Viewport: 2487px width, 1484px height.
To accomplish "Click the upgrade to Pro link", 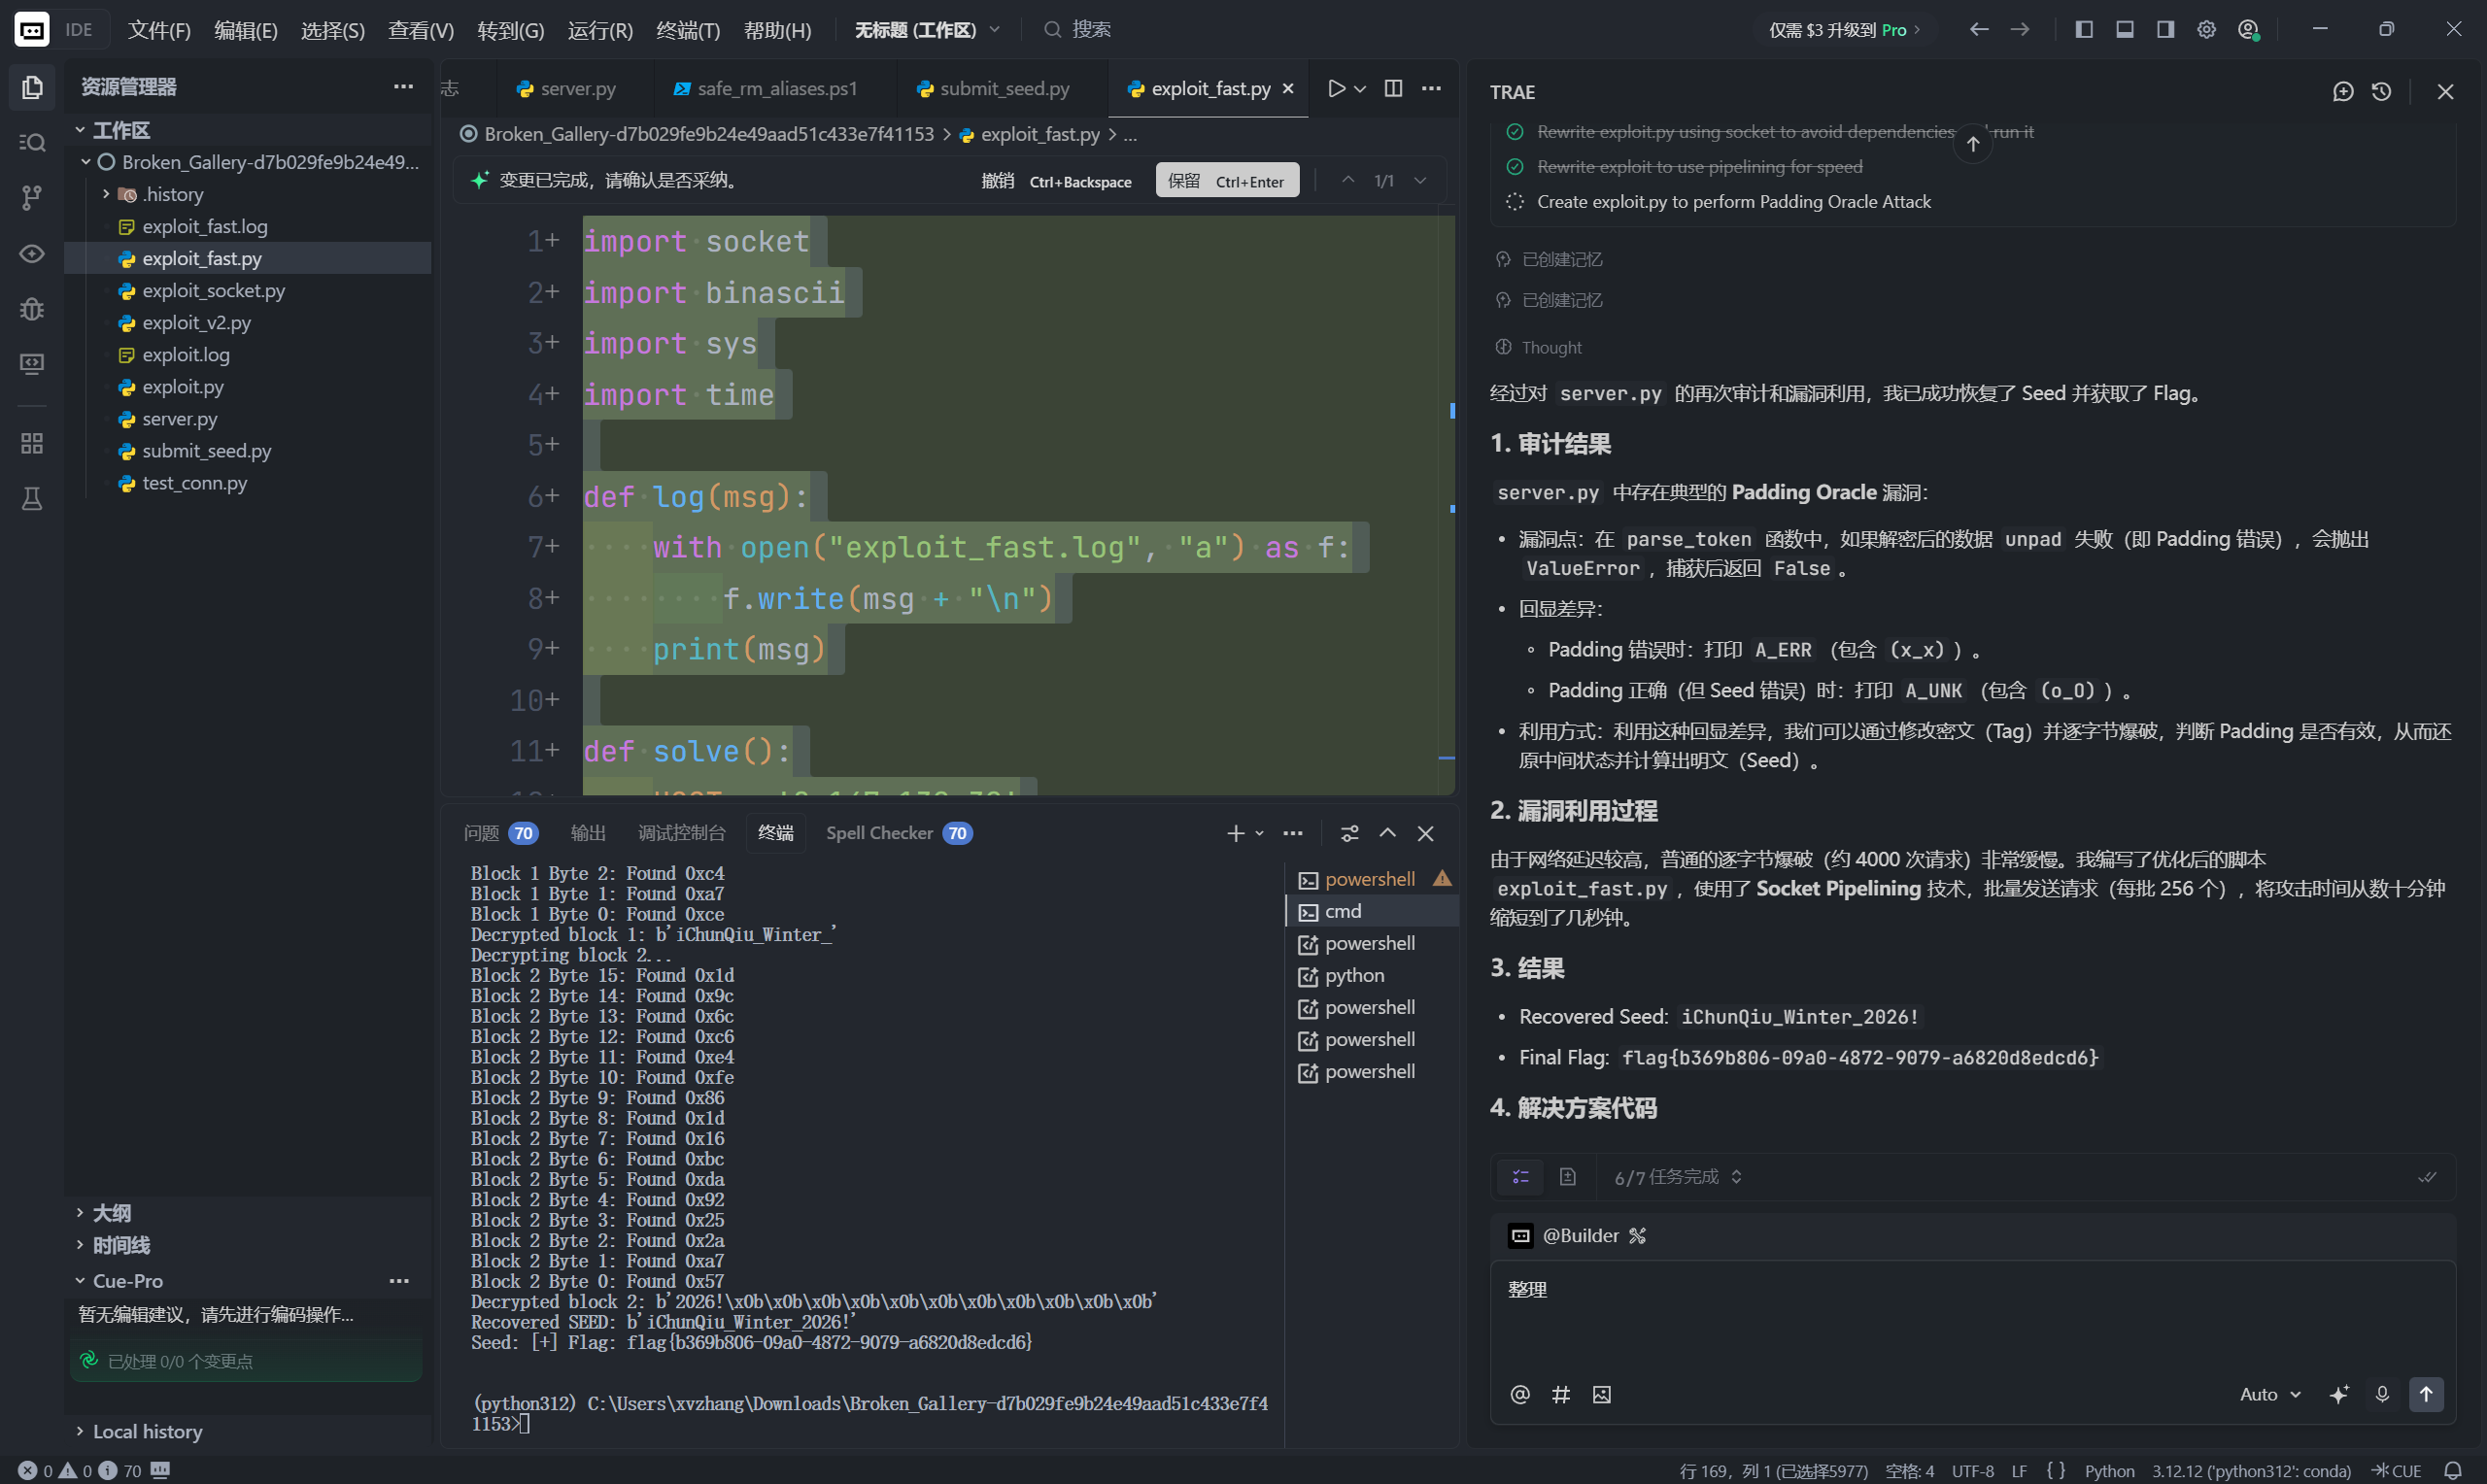I will 1844,30.
